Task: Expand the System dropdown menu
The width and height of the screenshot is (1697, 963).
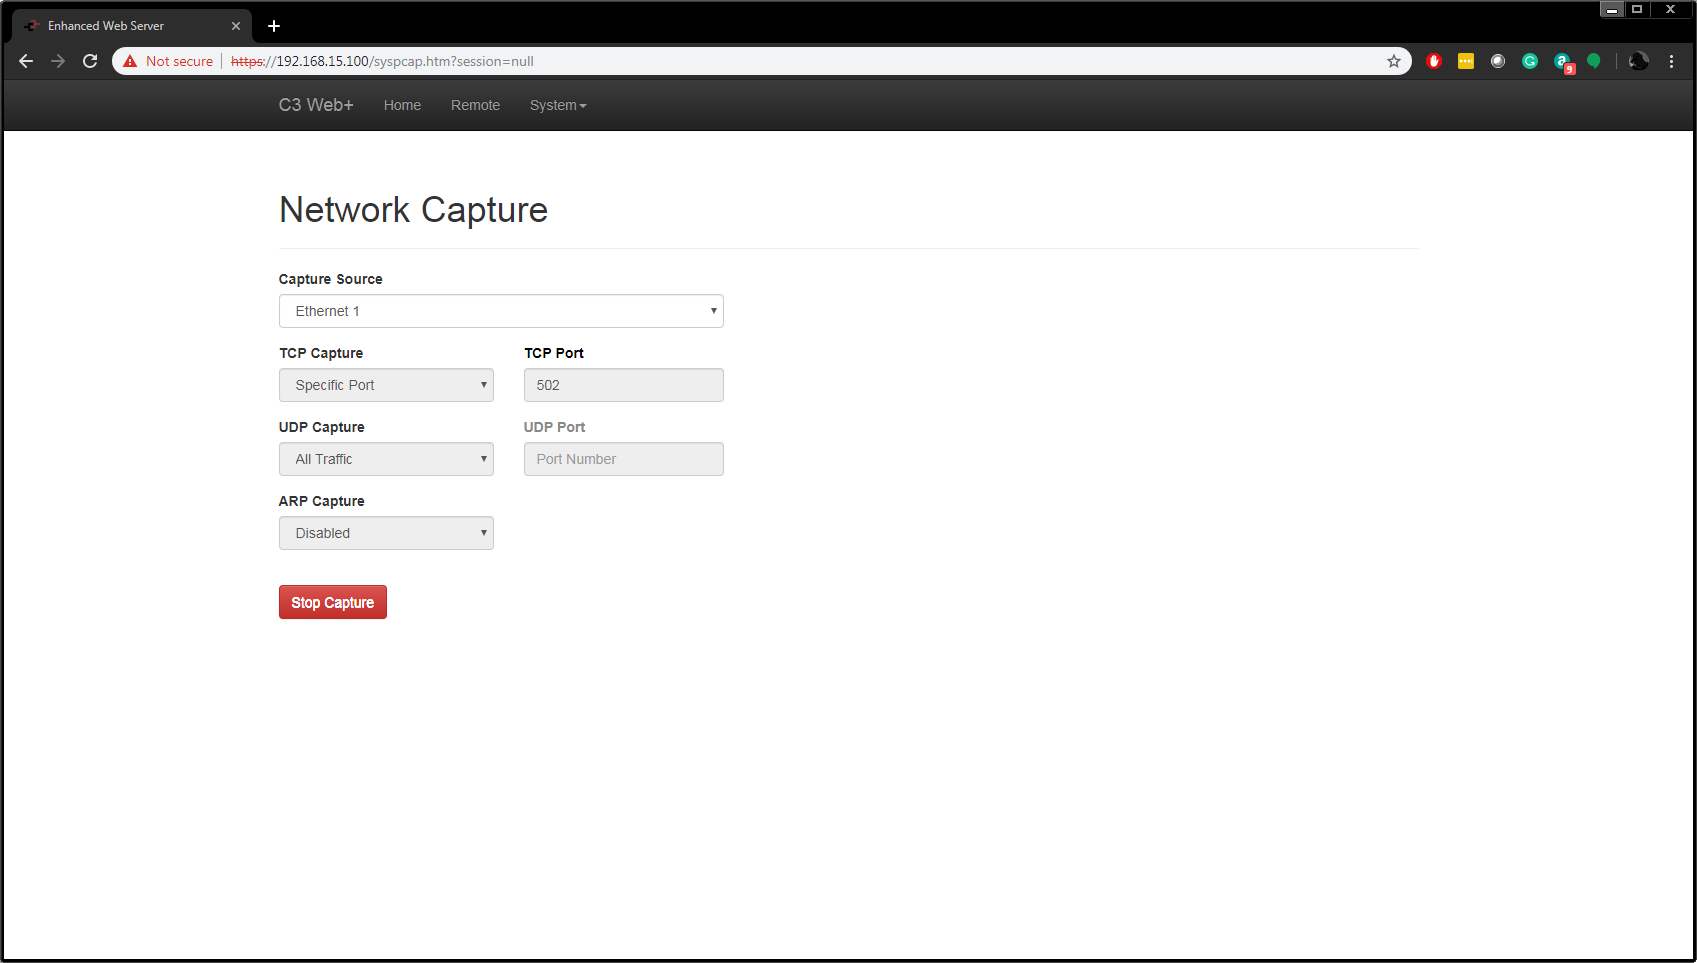Action: coord(558,105)
